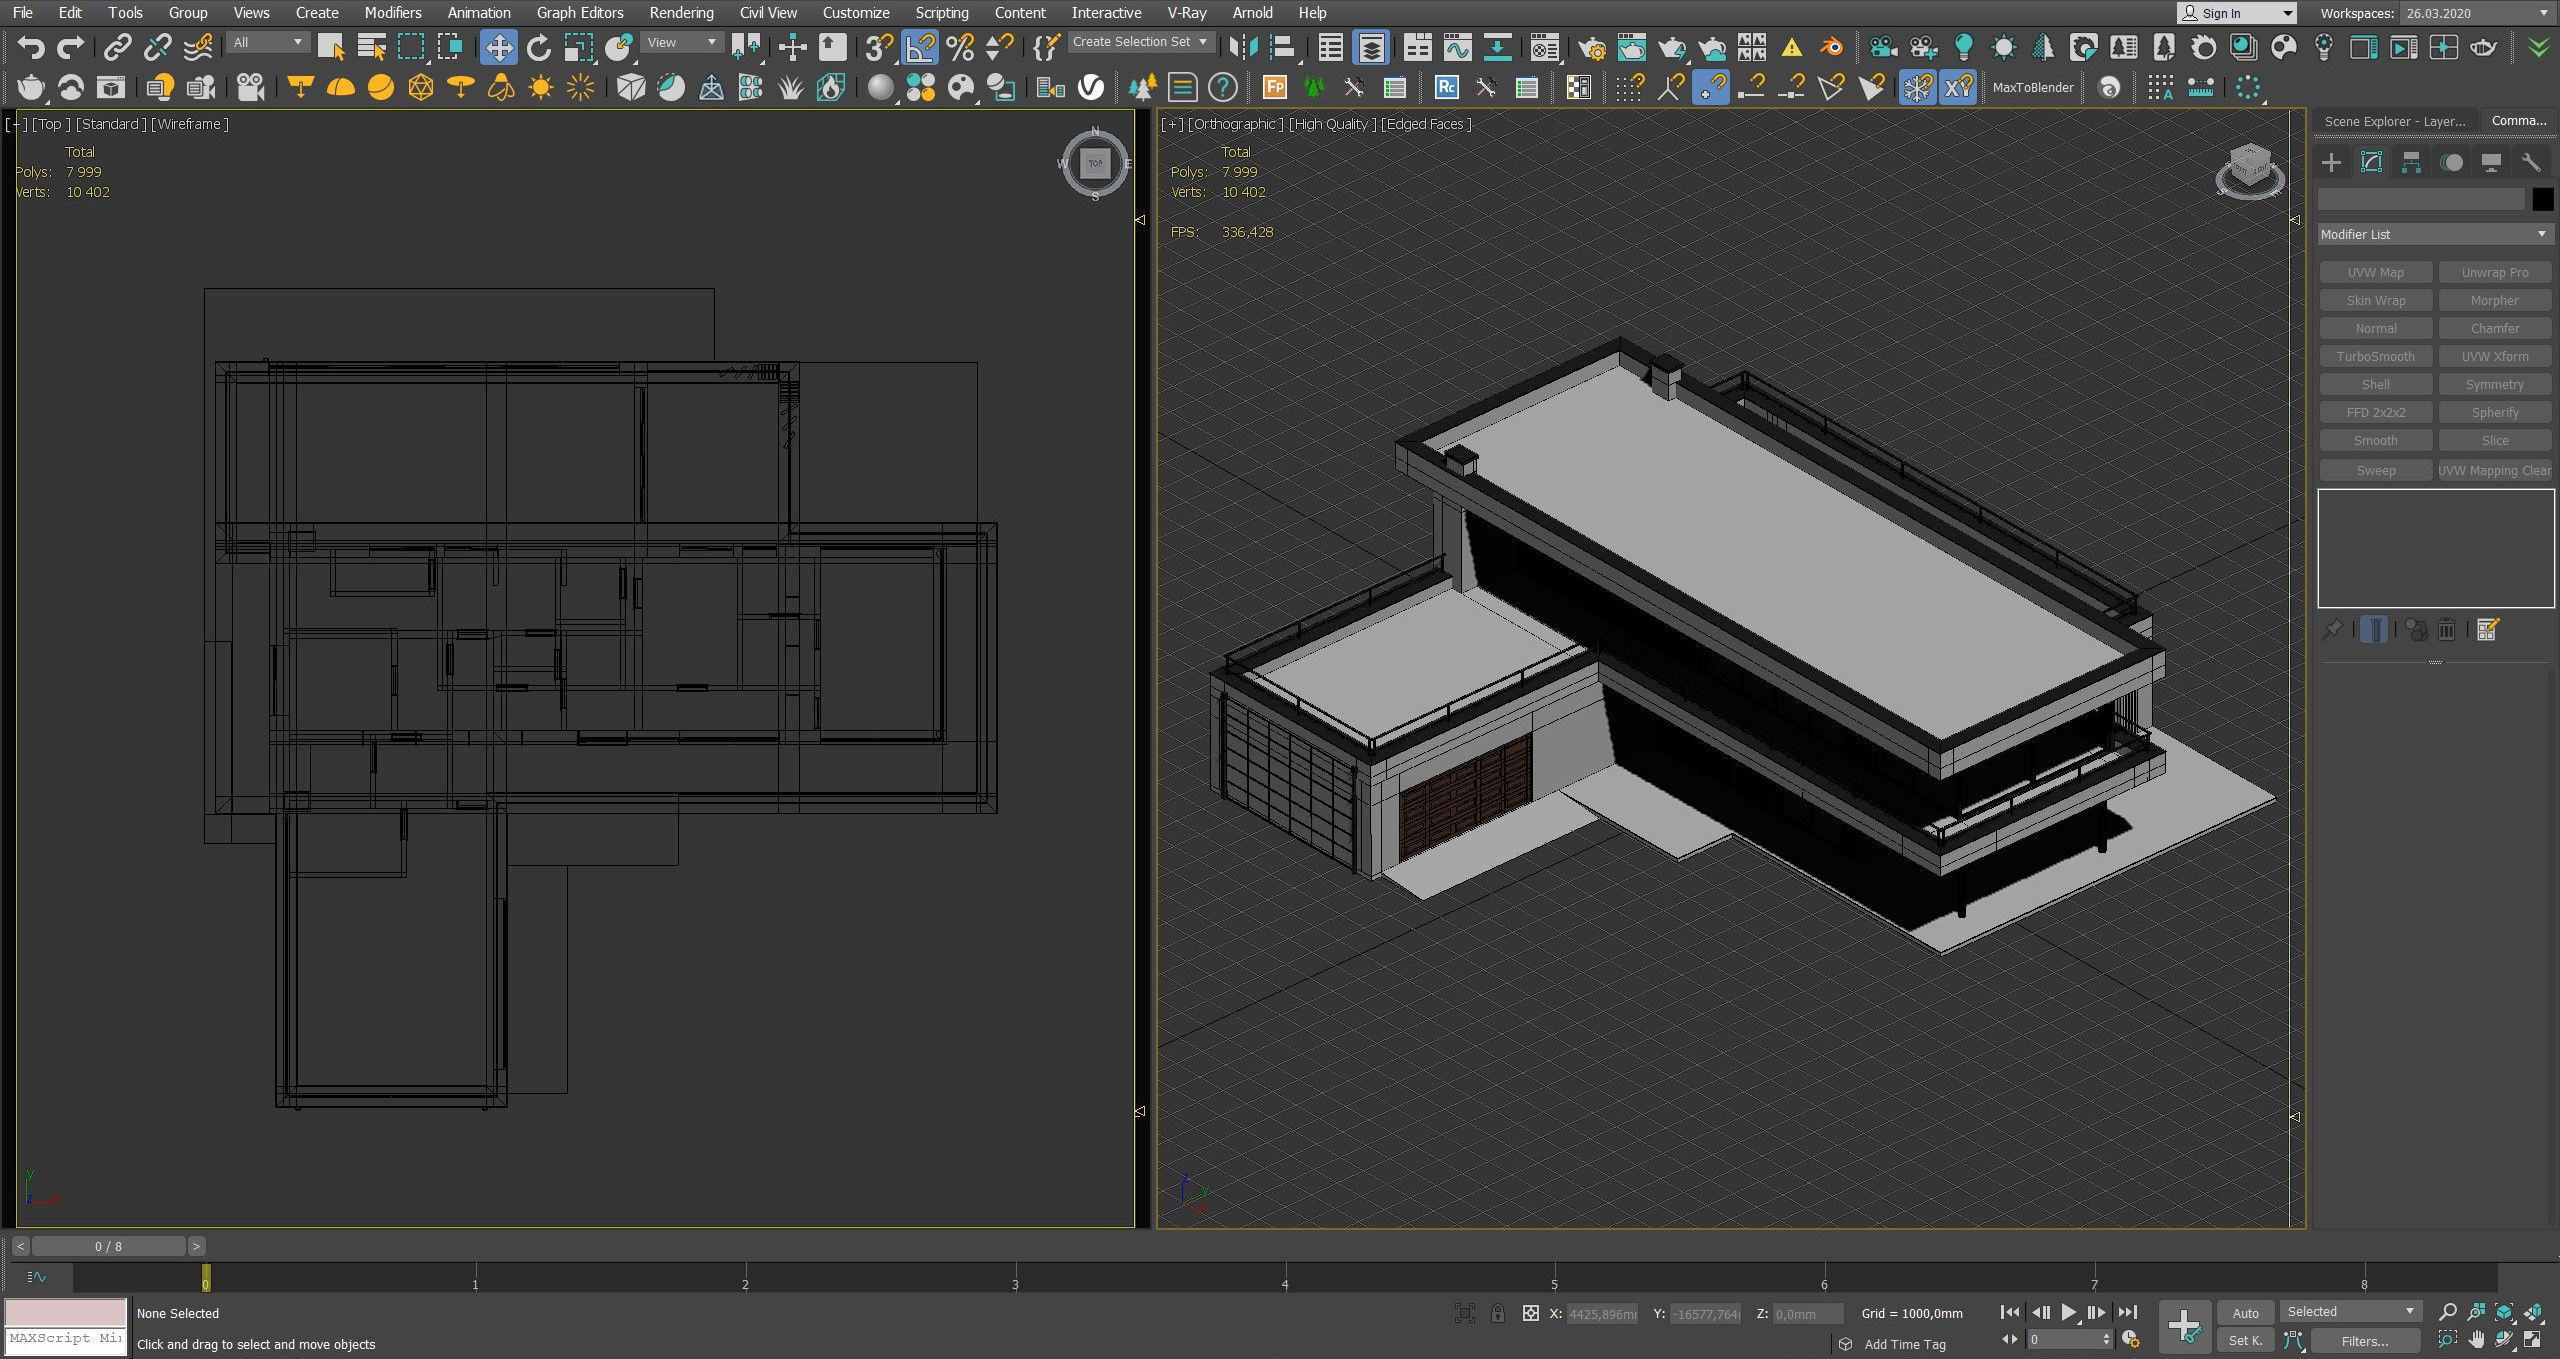Image resolution: width=2560 pixels, height=1359 pixels.
Task: Click the orange Sphere primitive icon
Action: point(381,88)
